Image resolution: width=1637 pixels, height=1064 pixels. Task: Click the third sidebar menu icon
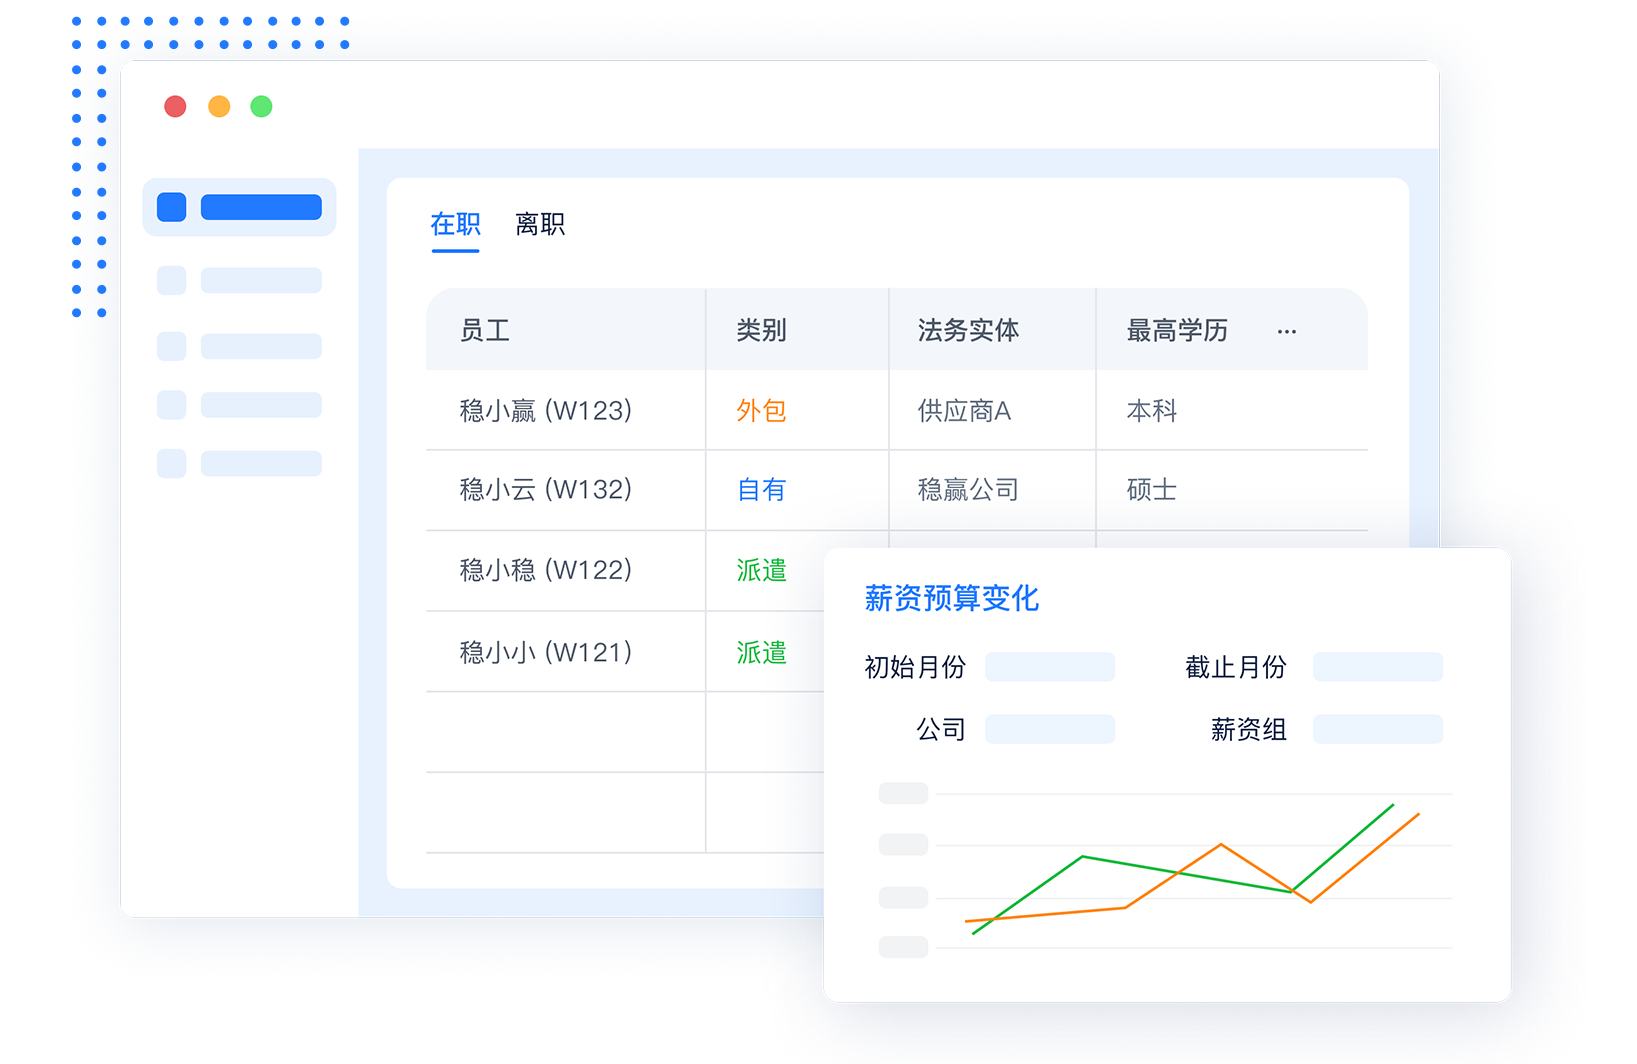pos(170,346)
